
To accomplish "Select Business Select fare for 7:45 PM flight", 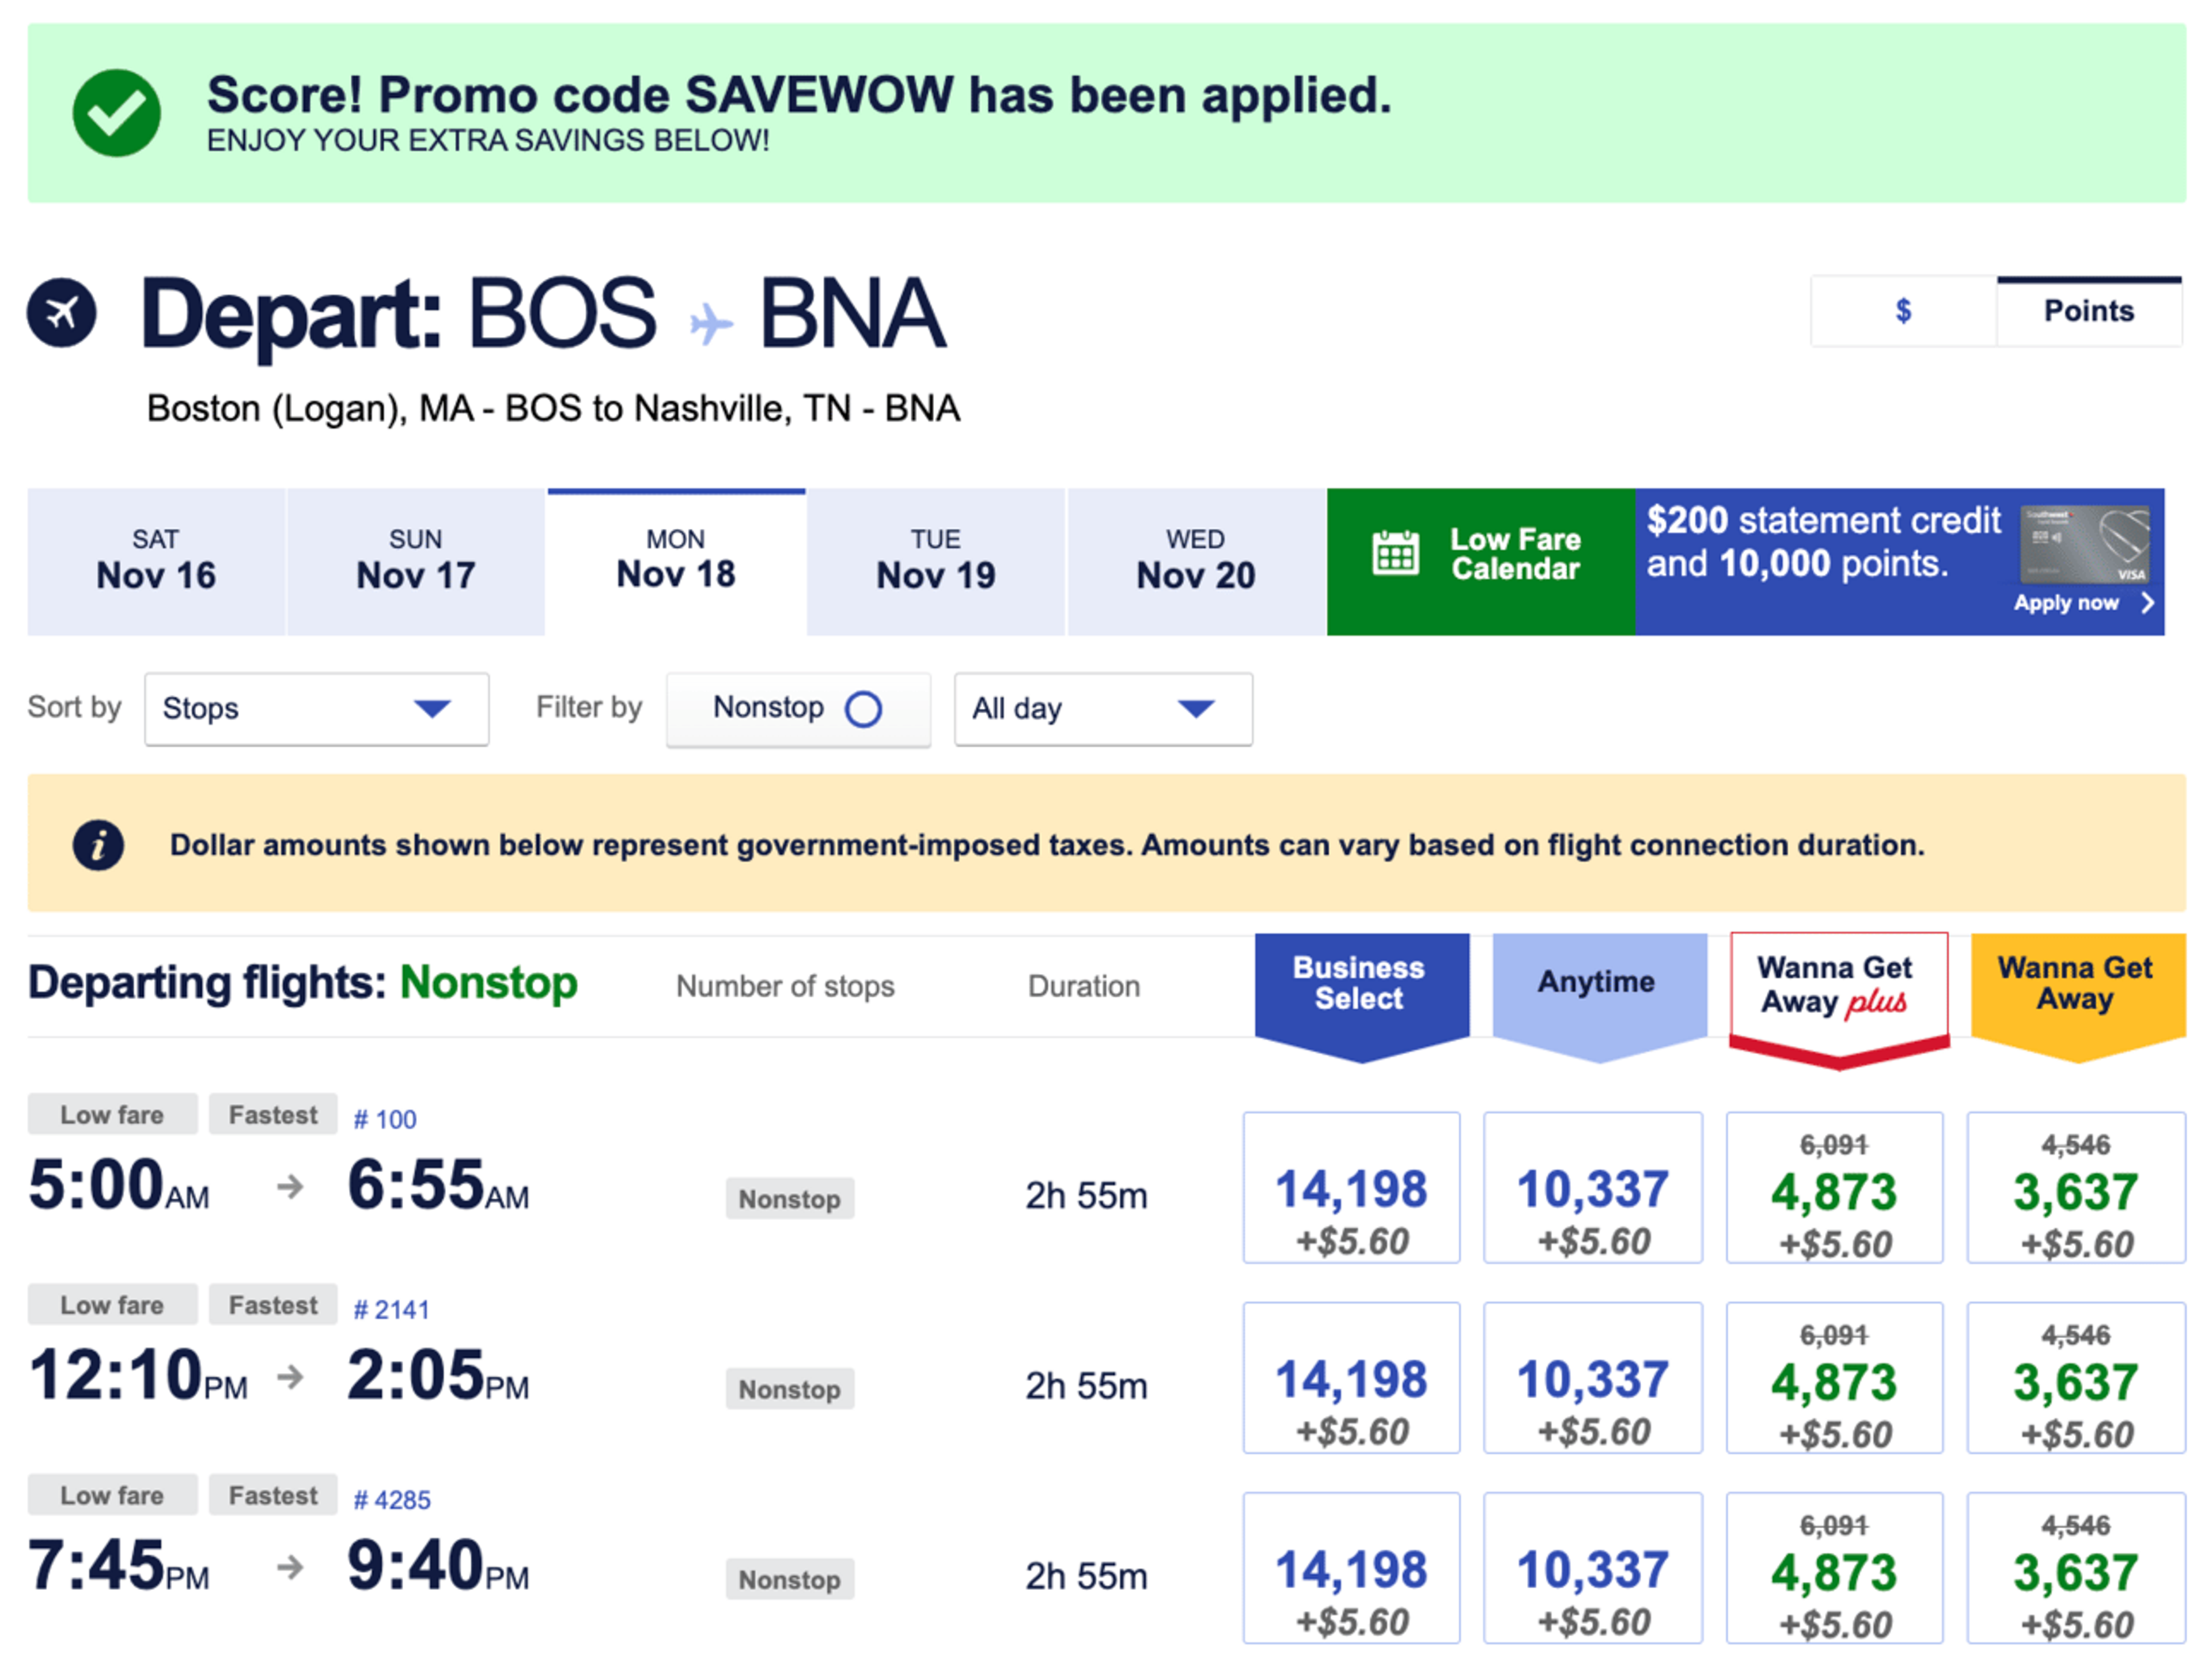I will (1351, 1568).
